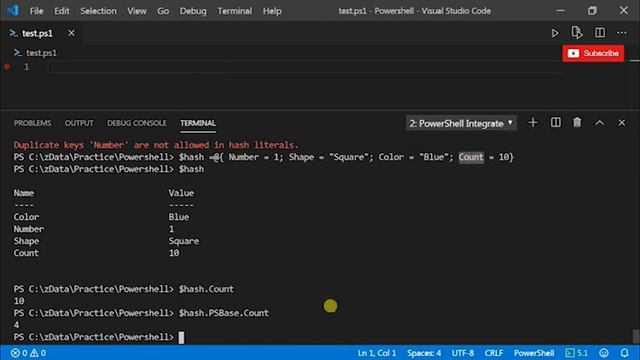640x360 pixels.
Task: Click PowerShell version 5.1 status icon
Action: [576, 353]
